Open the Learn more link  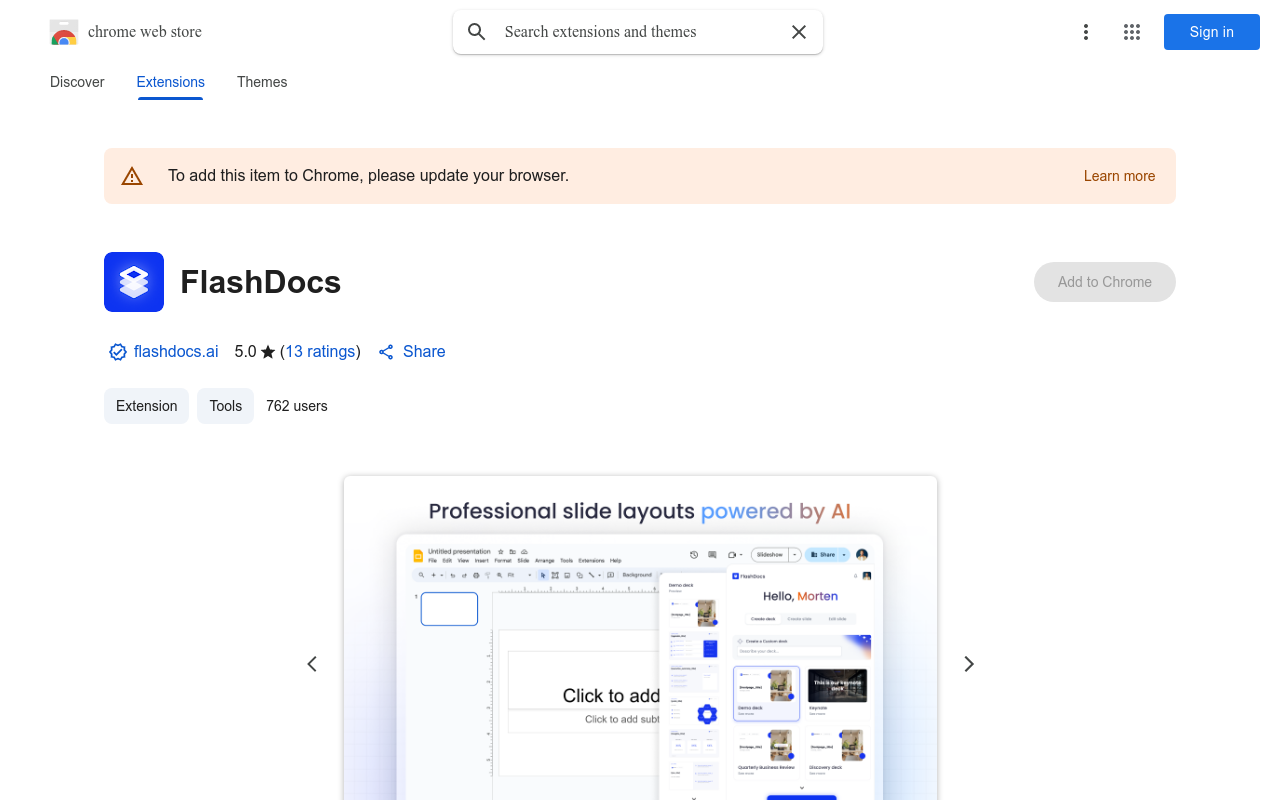click(1119, 176)
